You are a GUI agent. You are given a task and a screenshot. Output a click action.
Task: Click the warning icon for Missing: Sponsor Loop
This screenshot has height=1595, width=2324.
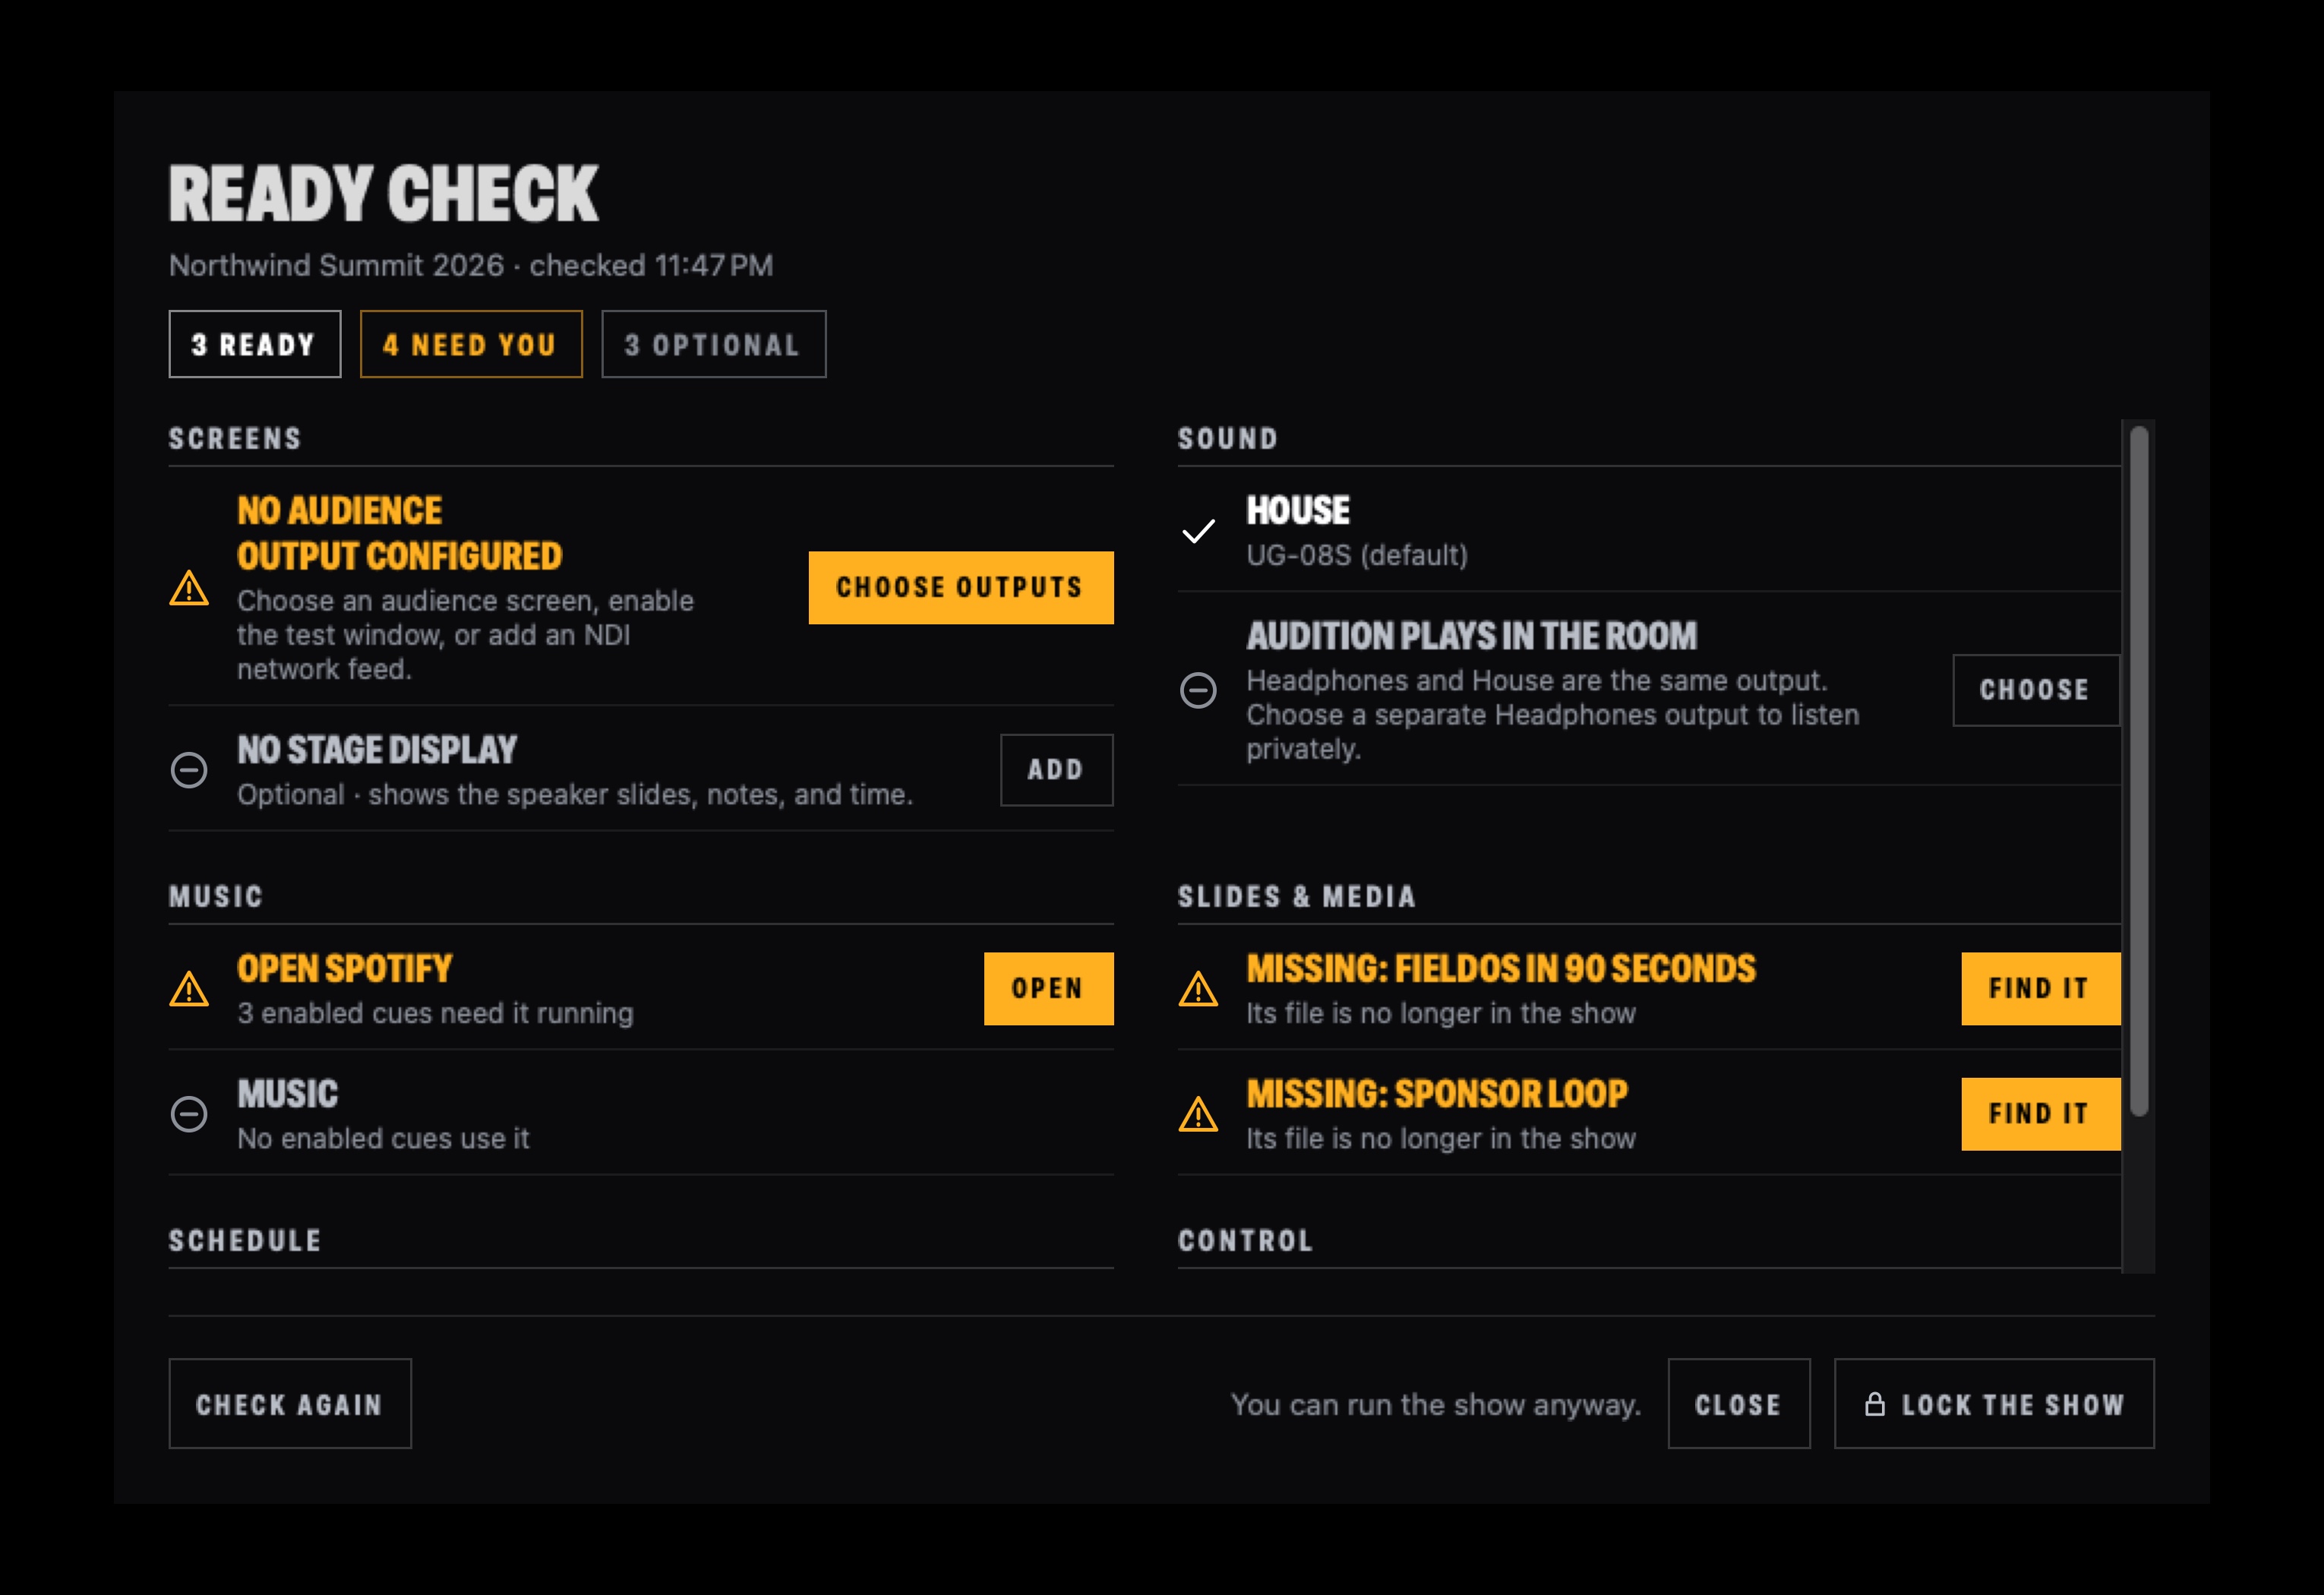click(x=1198, y=1114)
